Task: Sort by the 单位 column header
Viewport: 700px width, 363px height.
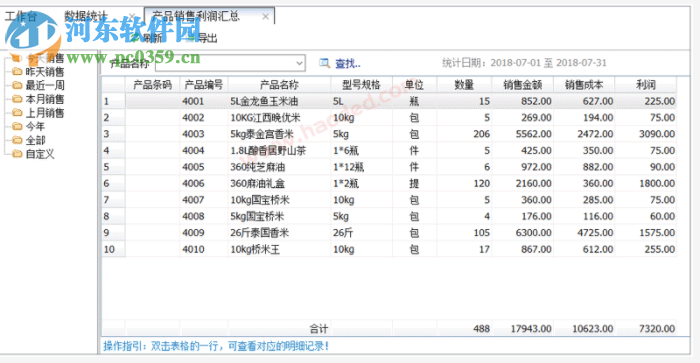Action: [x=415, y=84]
